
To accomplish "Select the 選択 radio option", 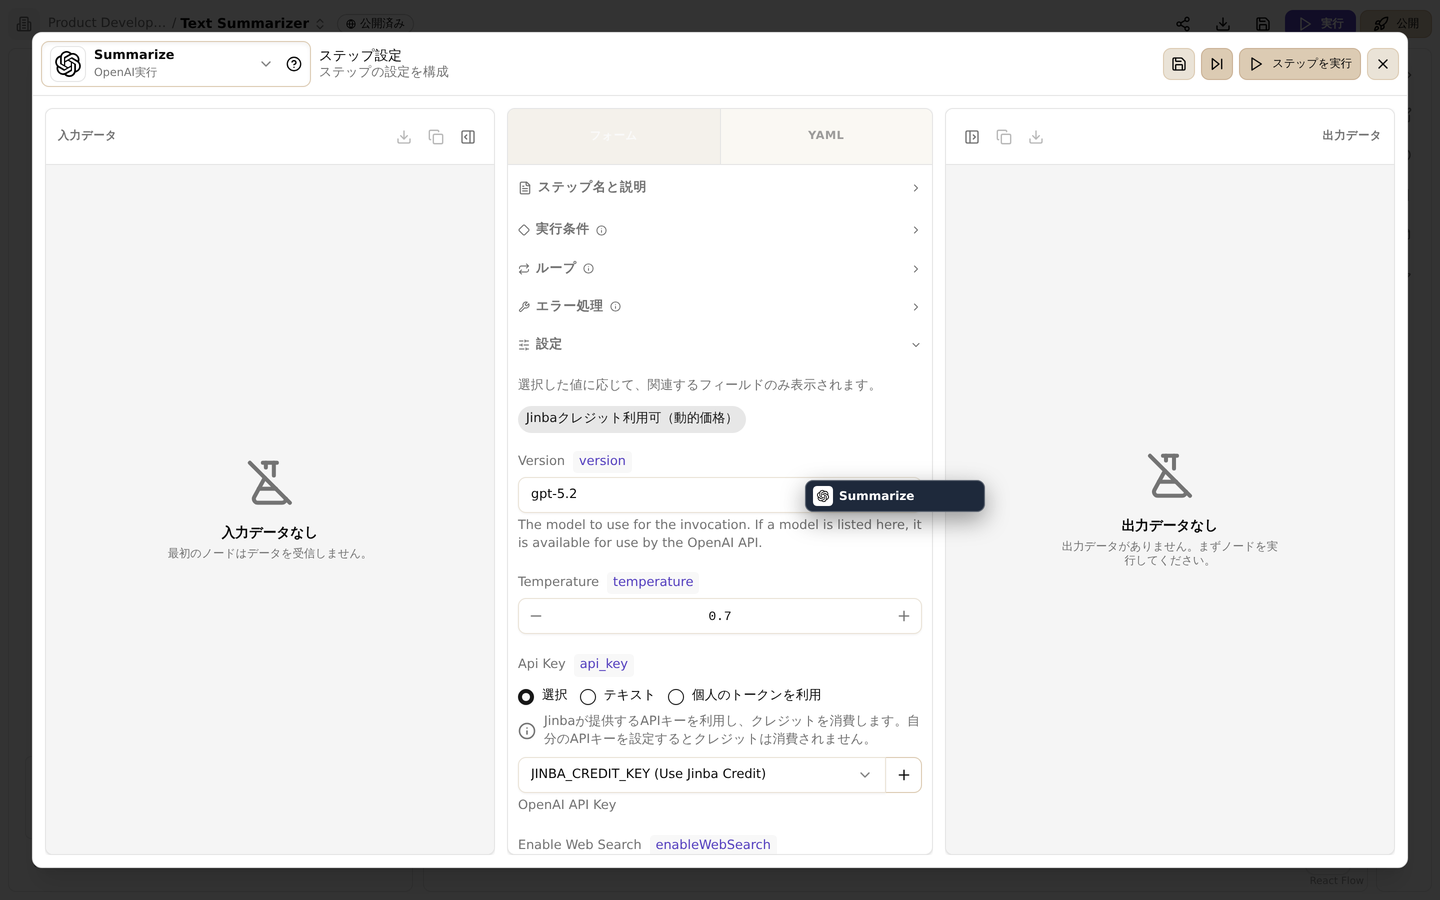I will click(526, 697).
